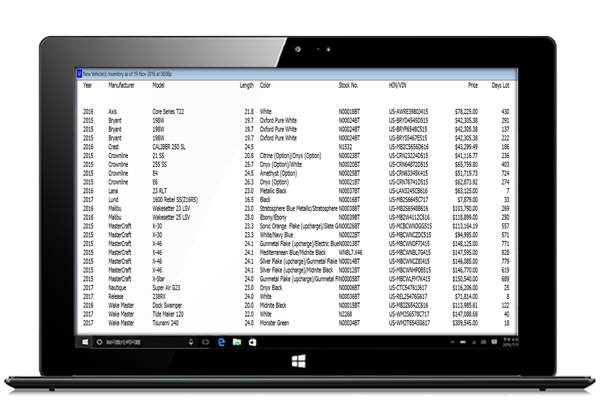The height and width of the screenshot is (407, 600).
Task: Select the Tsunami 240 model
Action: tap(166, 323)
